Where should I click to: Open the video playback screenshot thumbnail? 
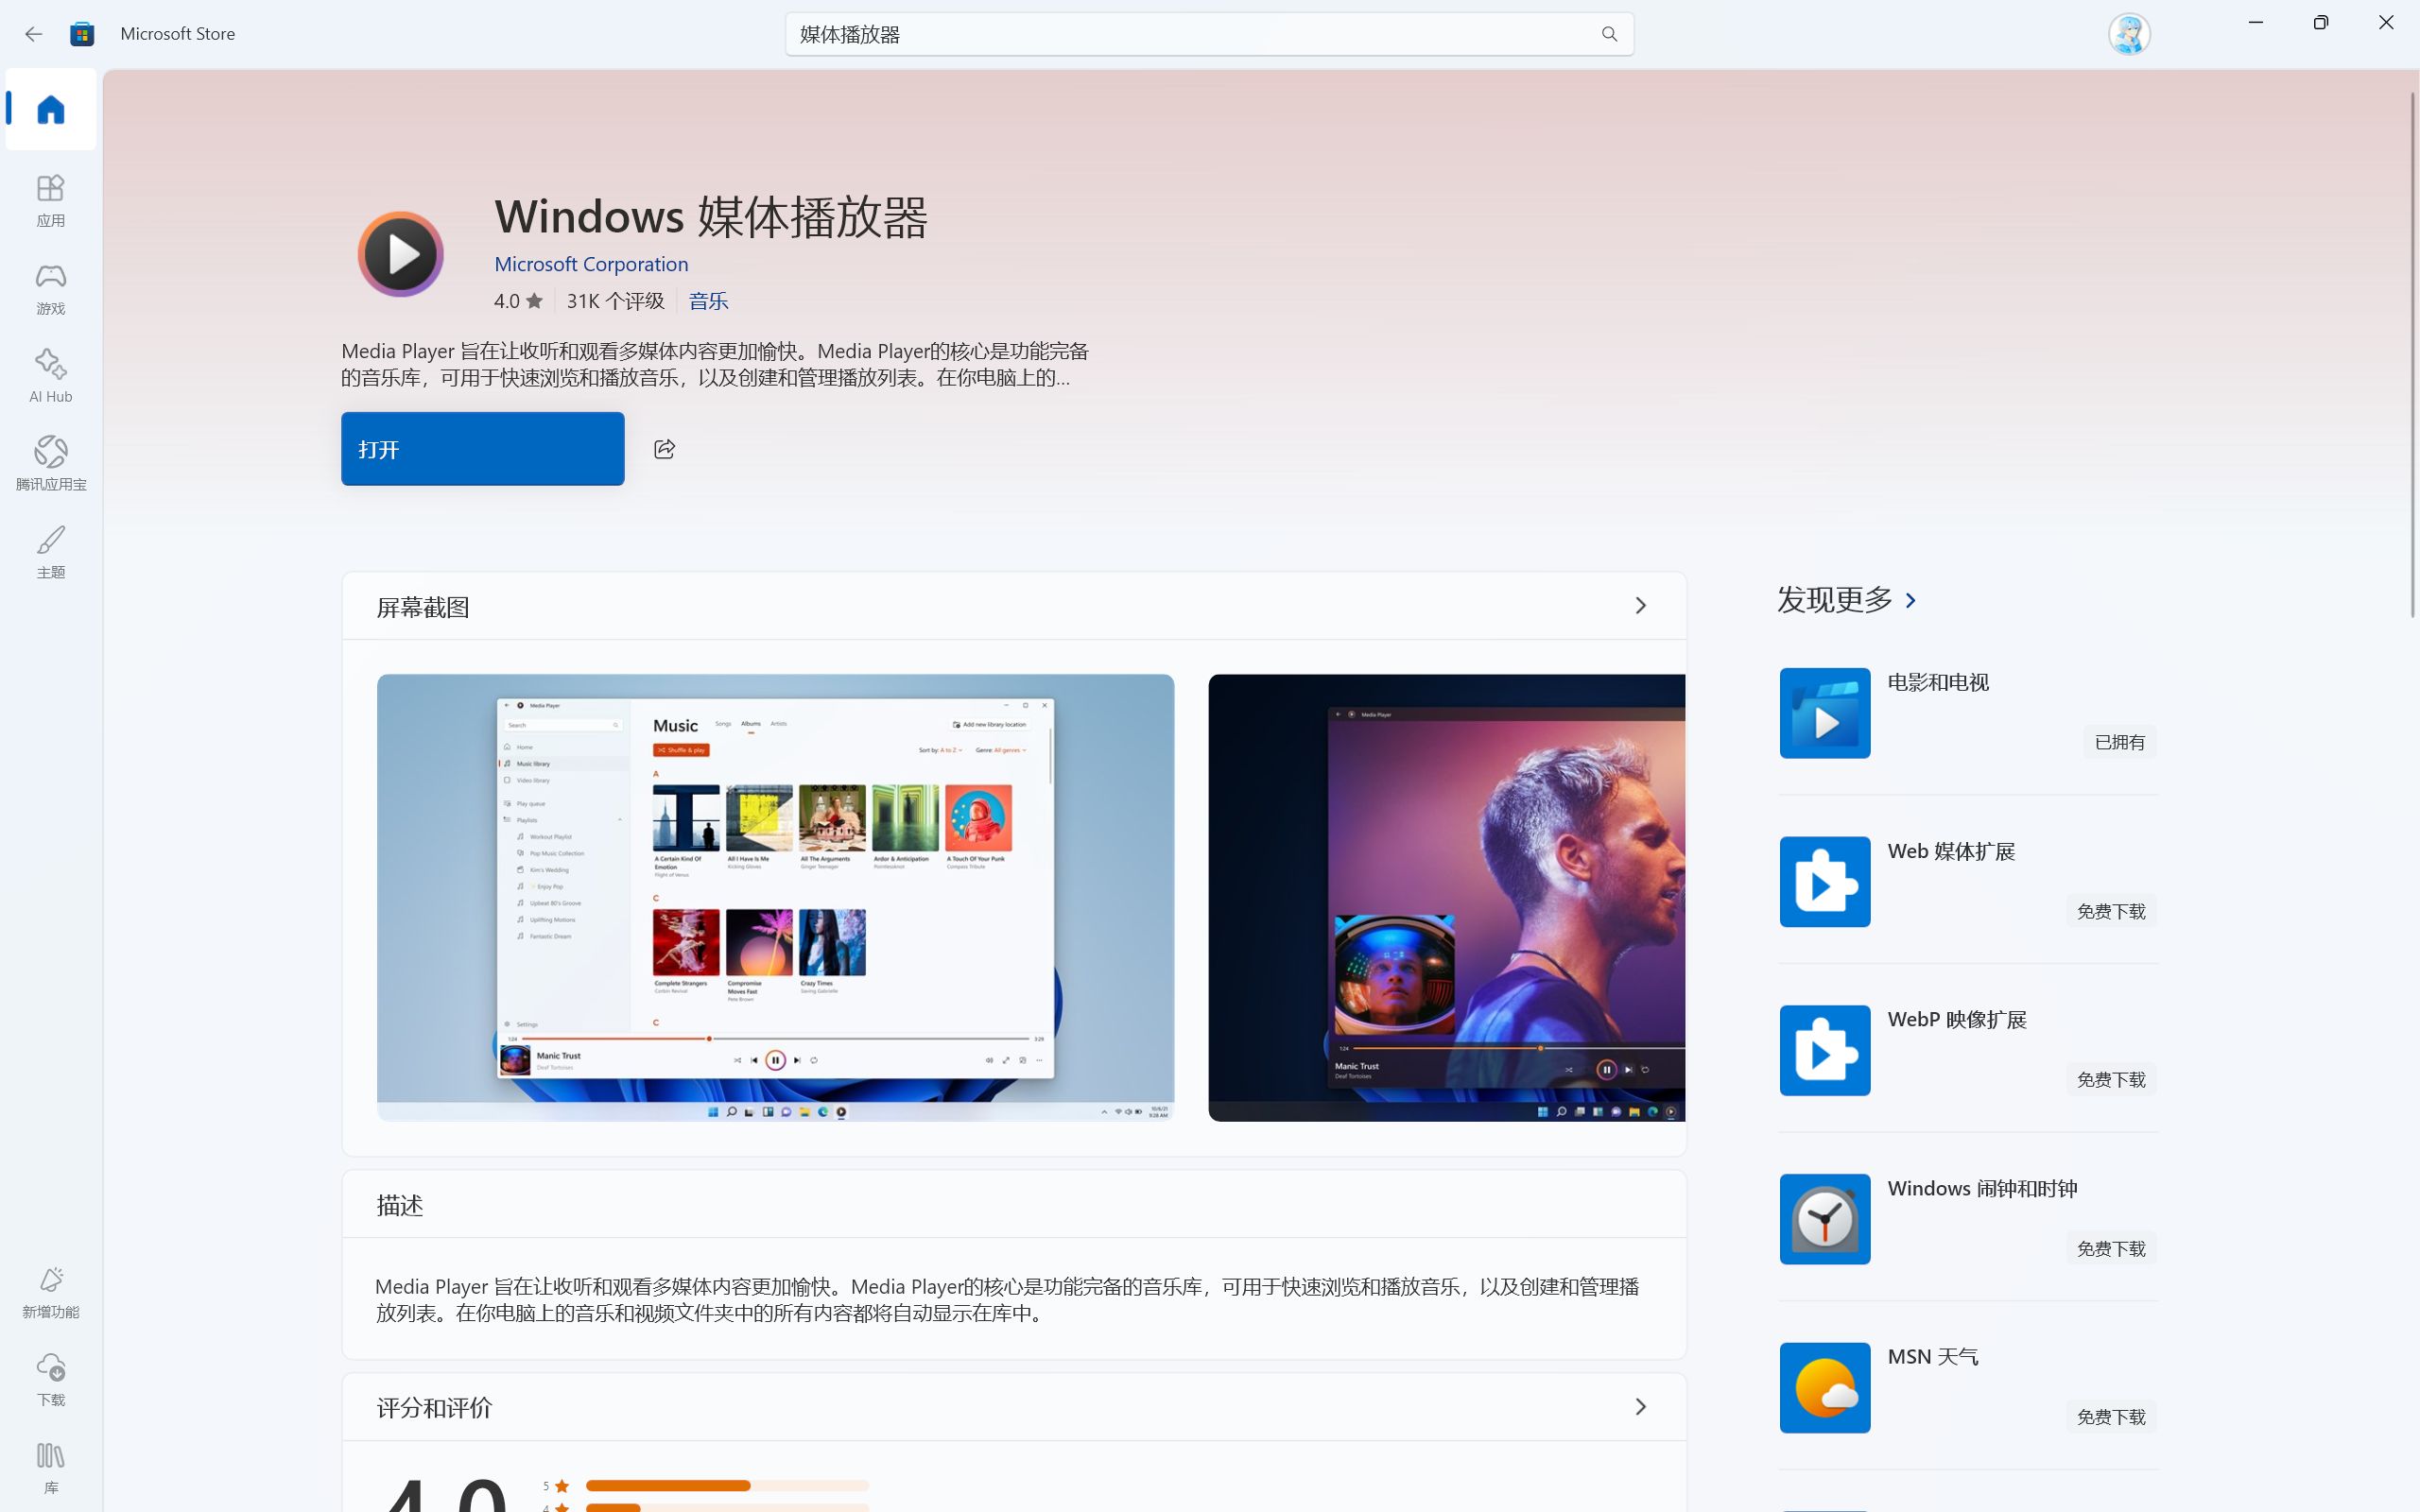click(1446, 897)
